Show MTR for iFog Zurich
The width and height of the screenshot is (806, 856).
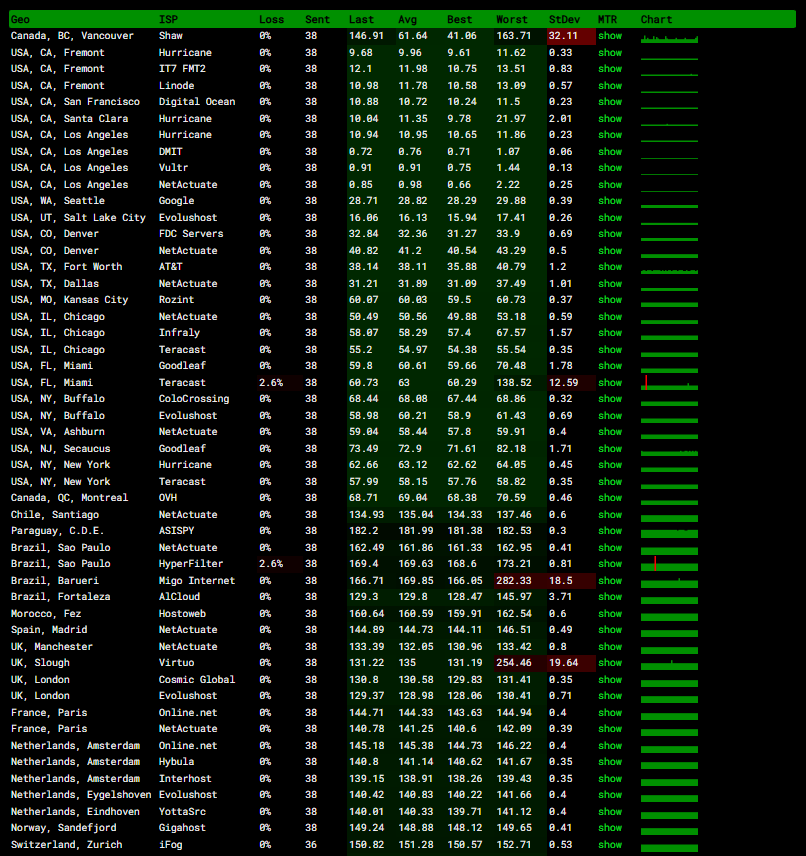pos(609,845)
